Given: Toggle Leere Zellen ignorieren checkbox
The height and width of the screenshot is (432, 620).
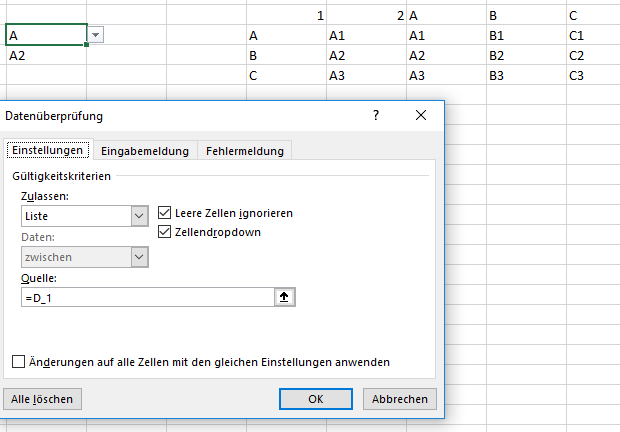Looking at the screenshot, I should (166, 213).
